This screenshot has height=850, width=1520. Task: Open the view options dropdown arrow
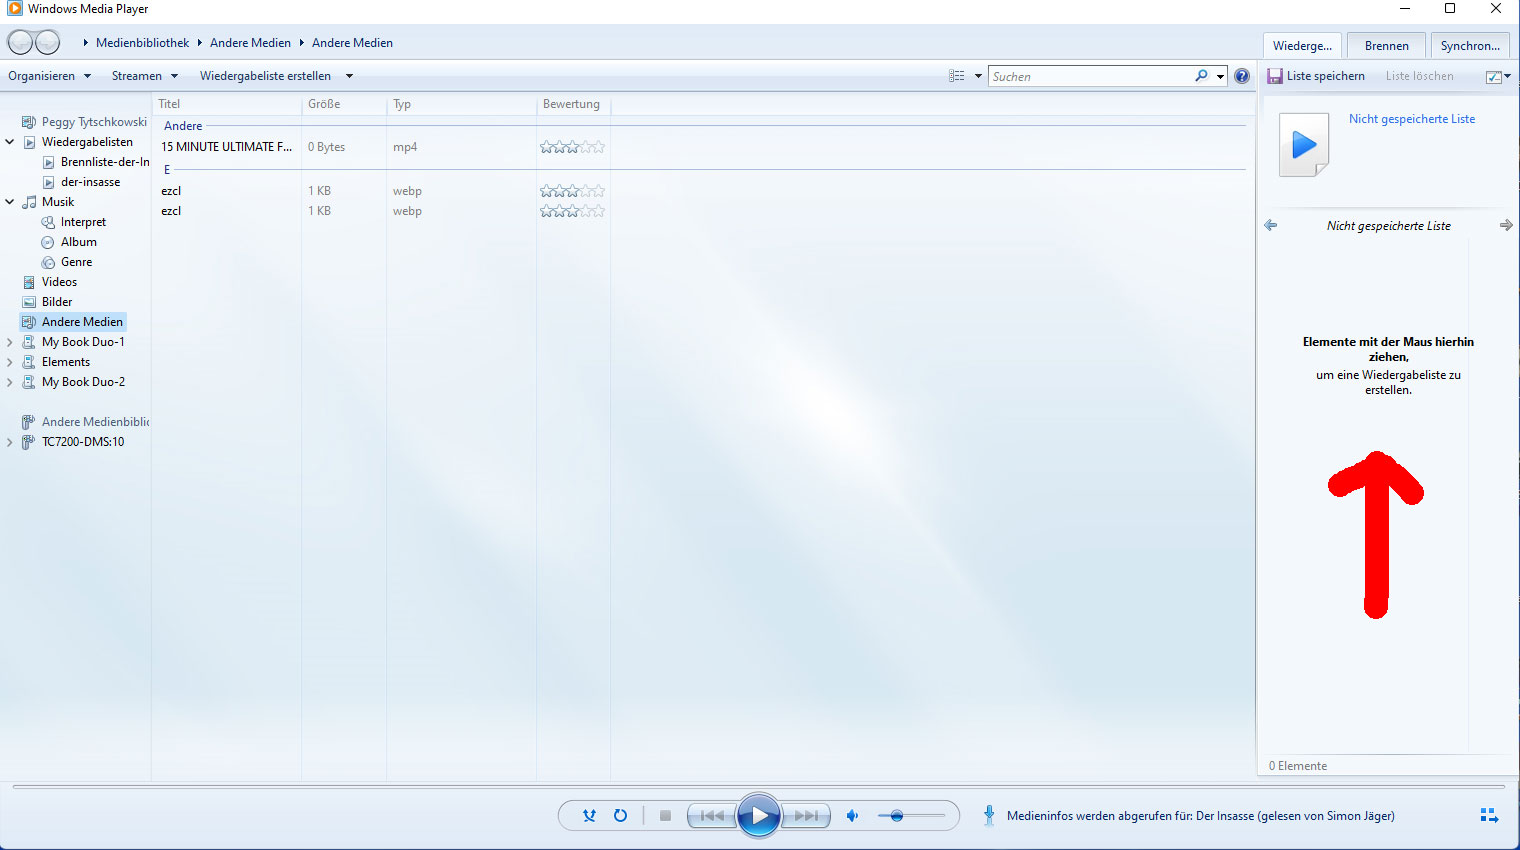click(x=978, y=76)
